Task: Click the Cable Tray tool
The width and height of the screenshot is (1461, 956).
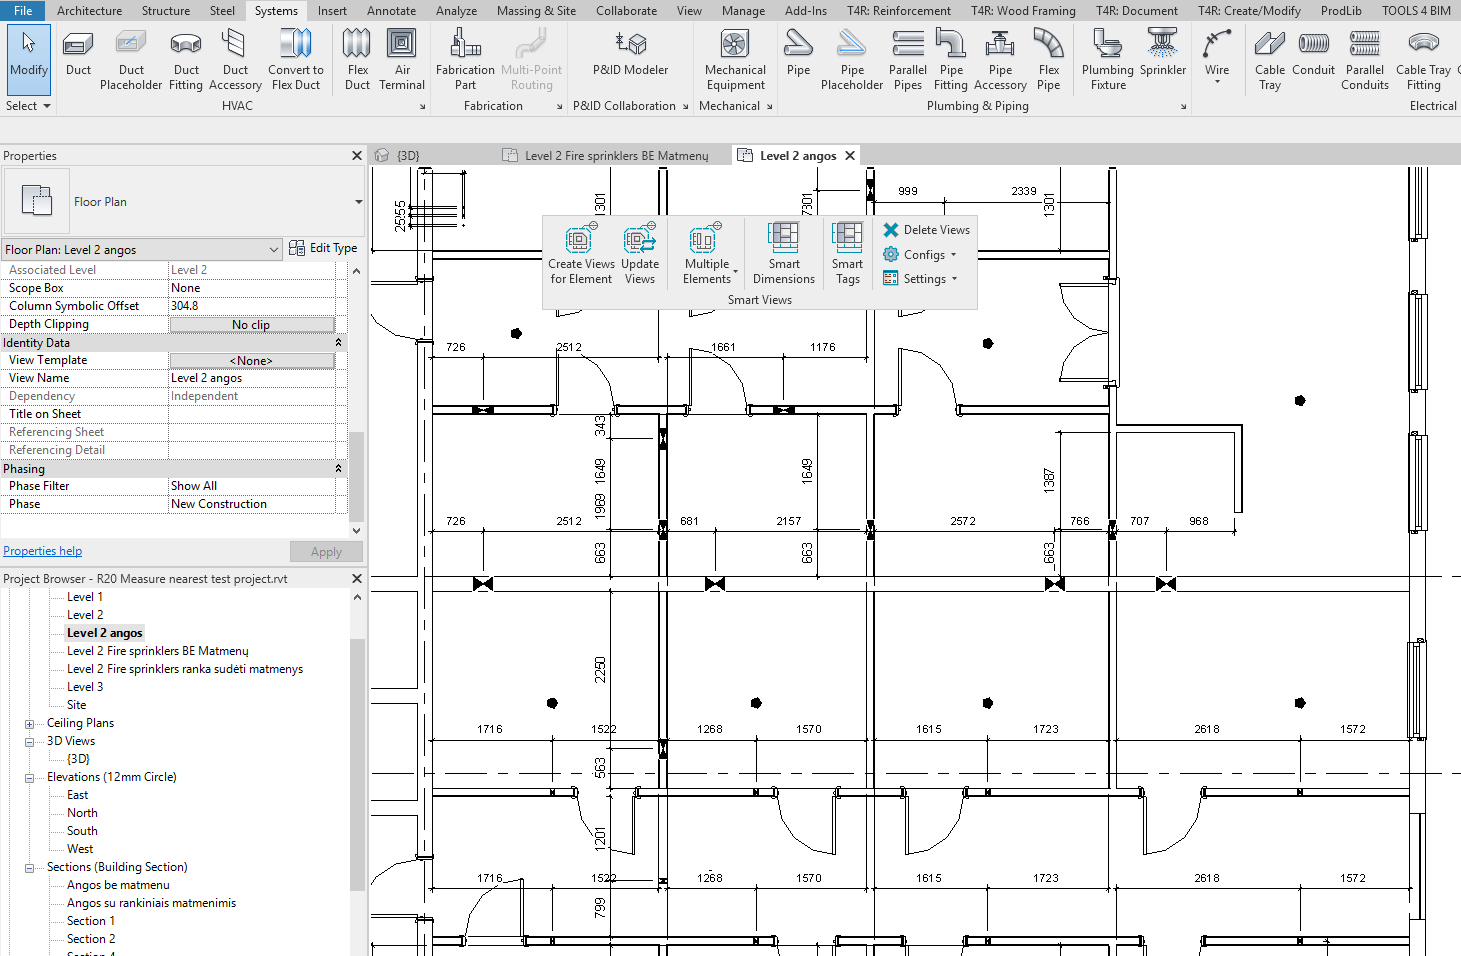Action: click(x=1270, y=60)
